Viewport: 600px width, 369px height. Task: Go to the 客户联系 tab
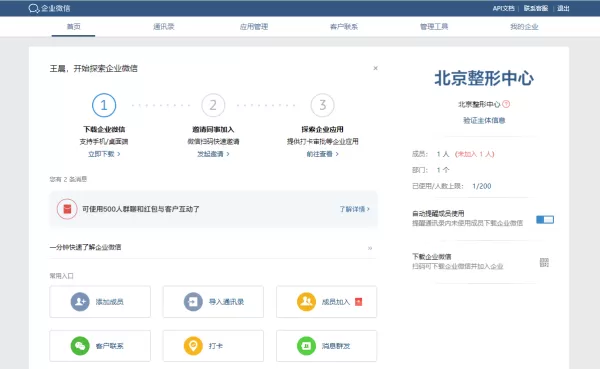coord(344,26)
